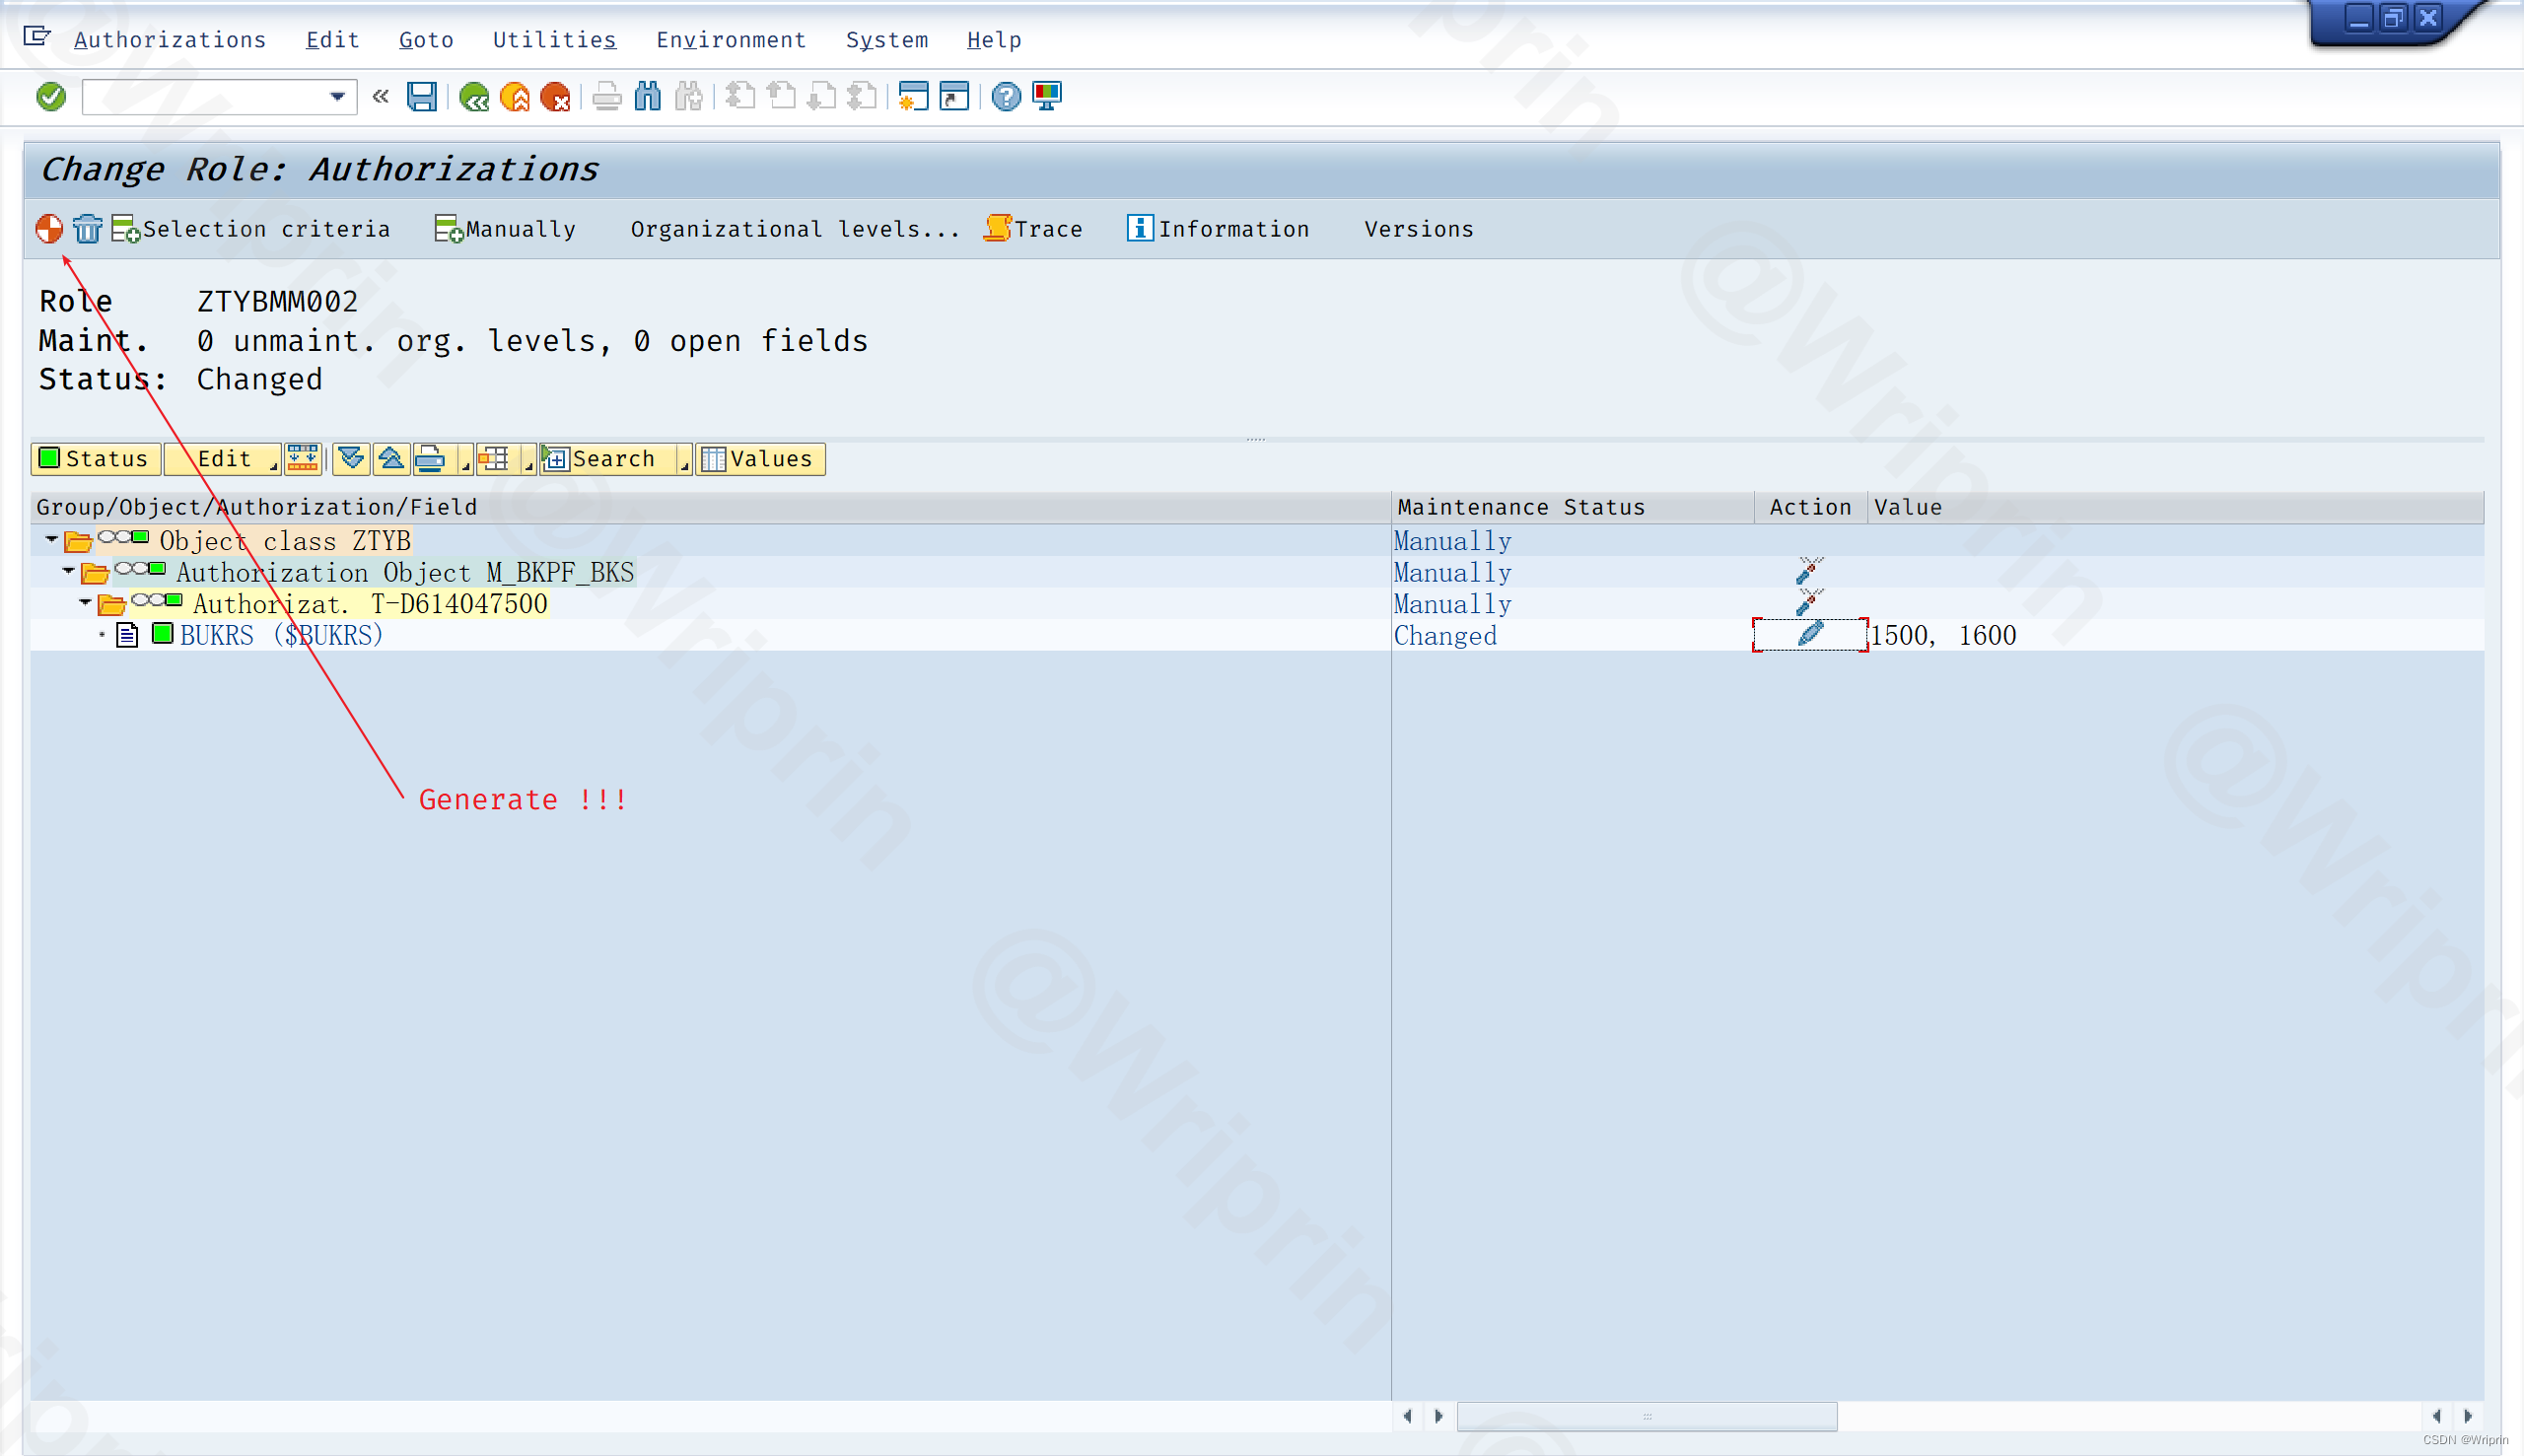
Task: Collapse the Object class ZTYB tree node
Action: [x=50, y=540]
